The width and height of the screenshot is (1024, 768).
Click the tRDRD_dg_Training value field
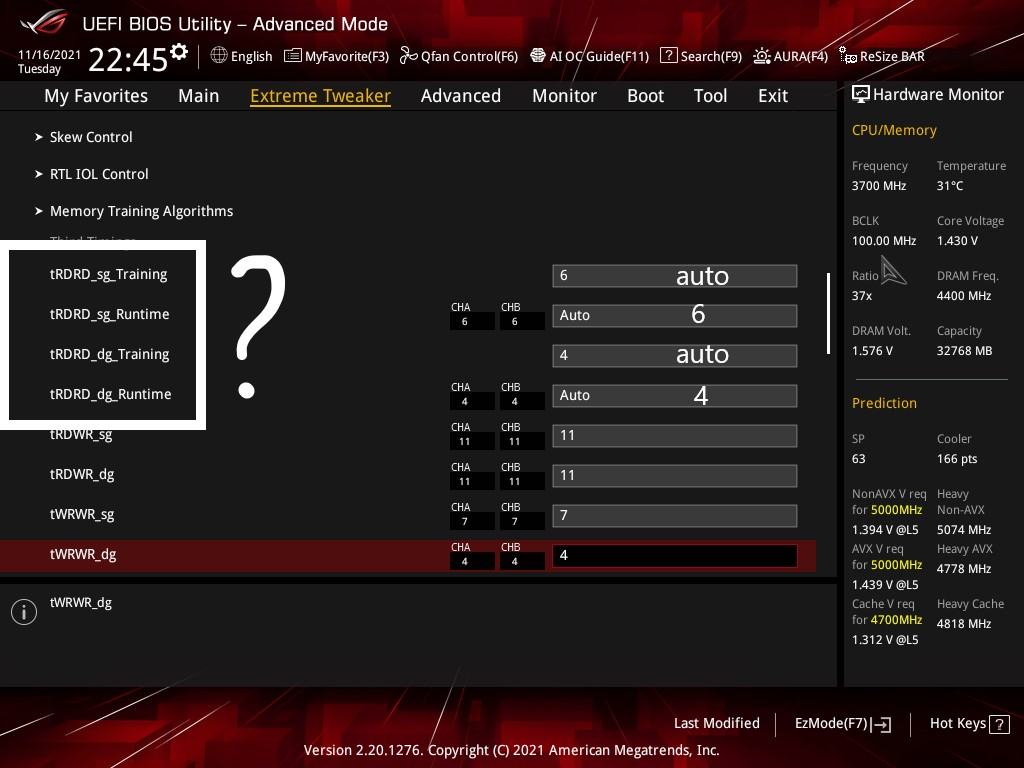pyautogui.click(x=675, y=355)
